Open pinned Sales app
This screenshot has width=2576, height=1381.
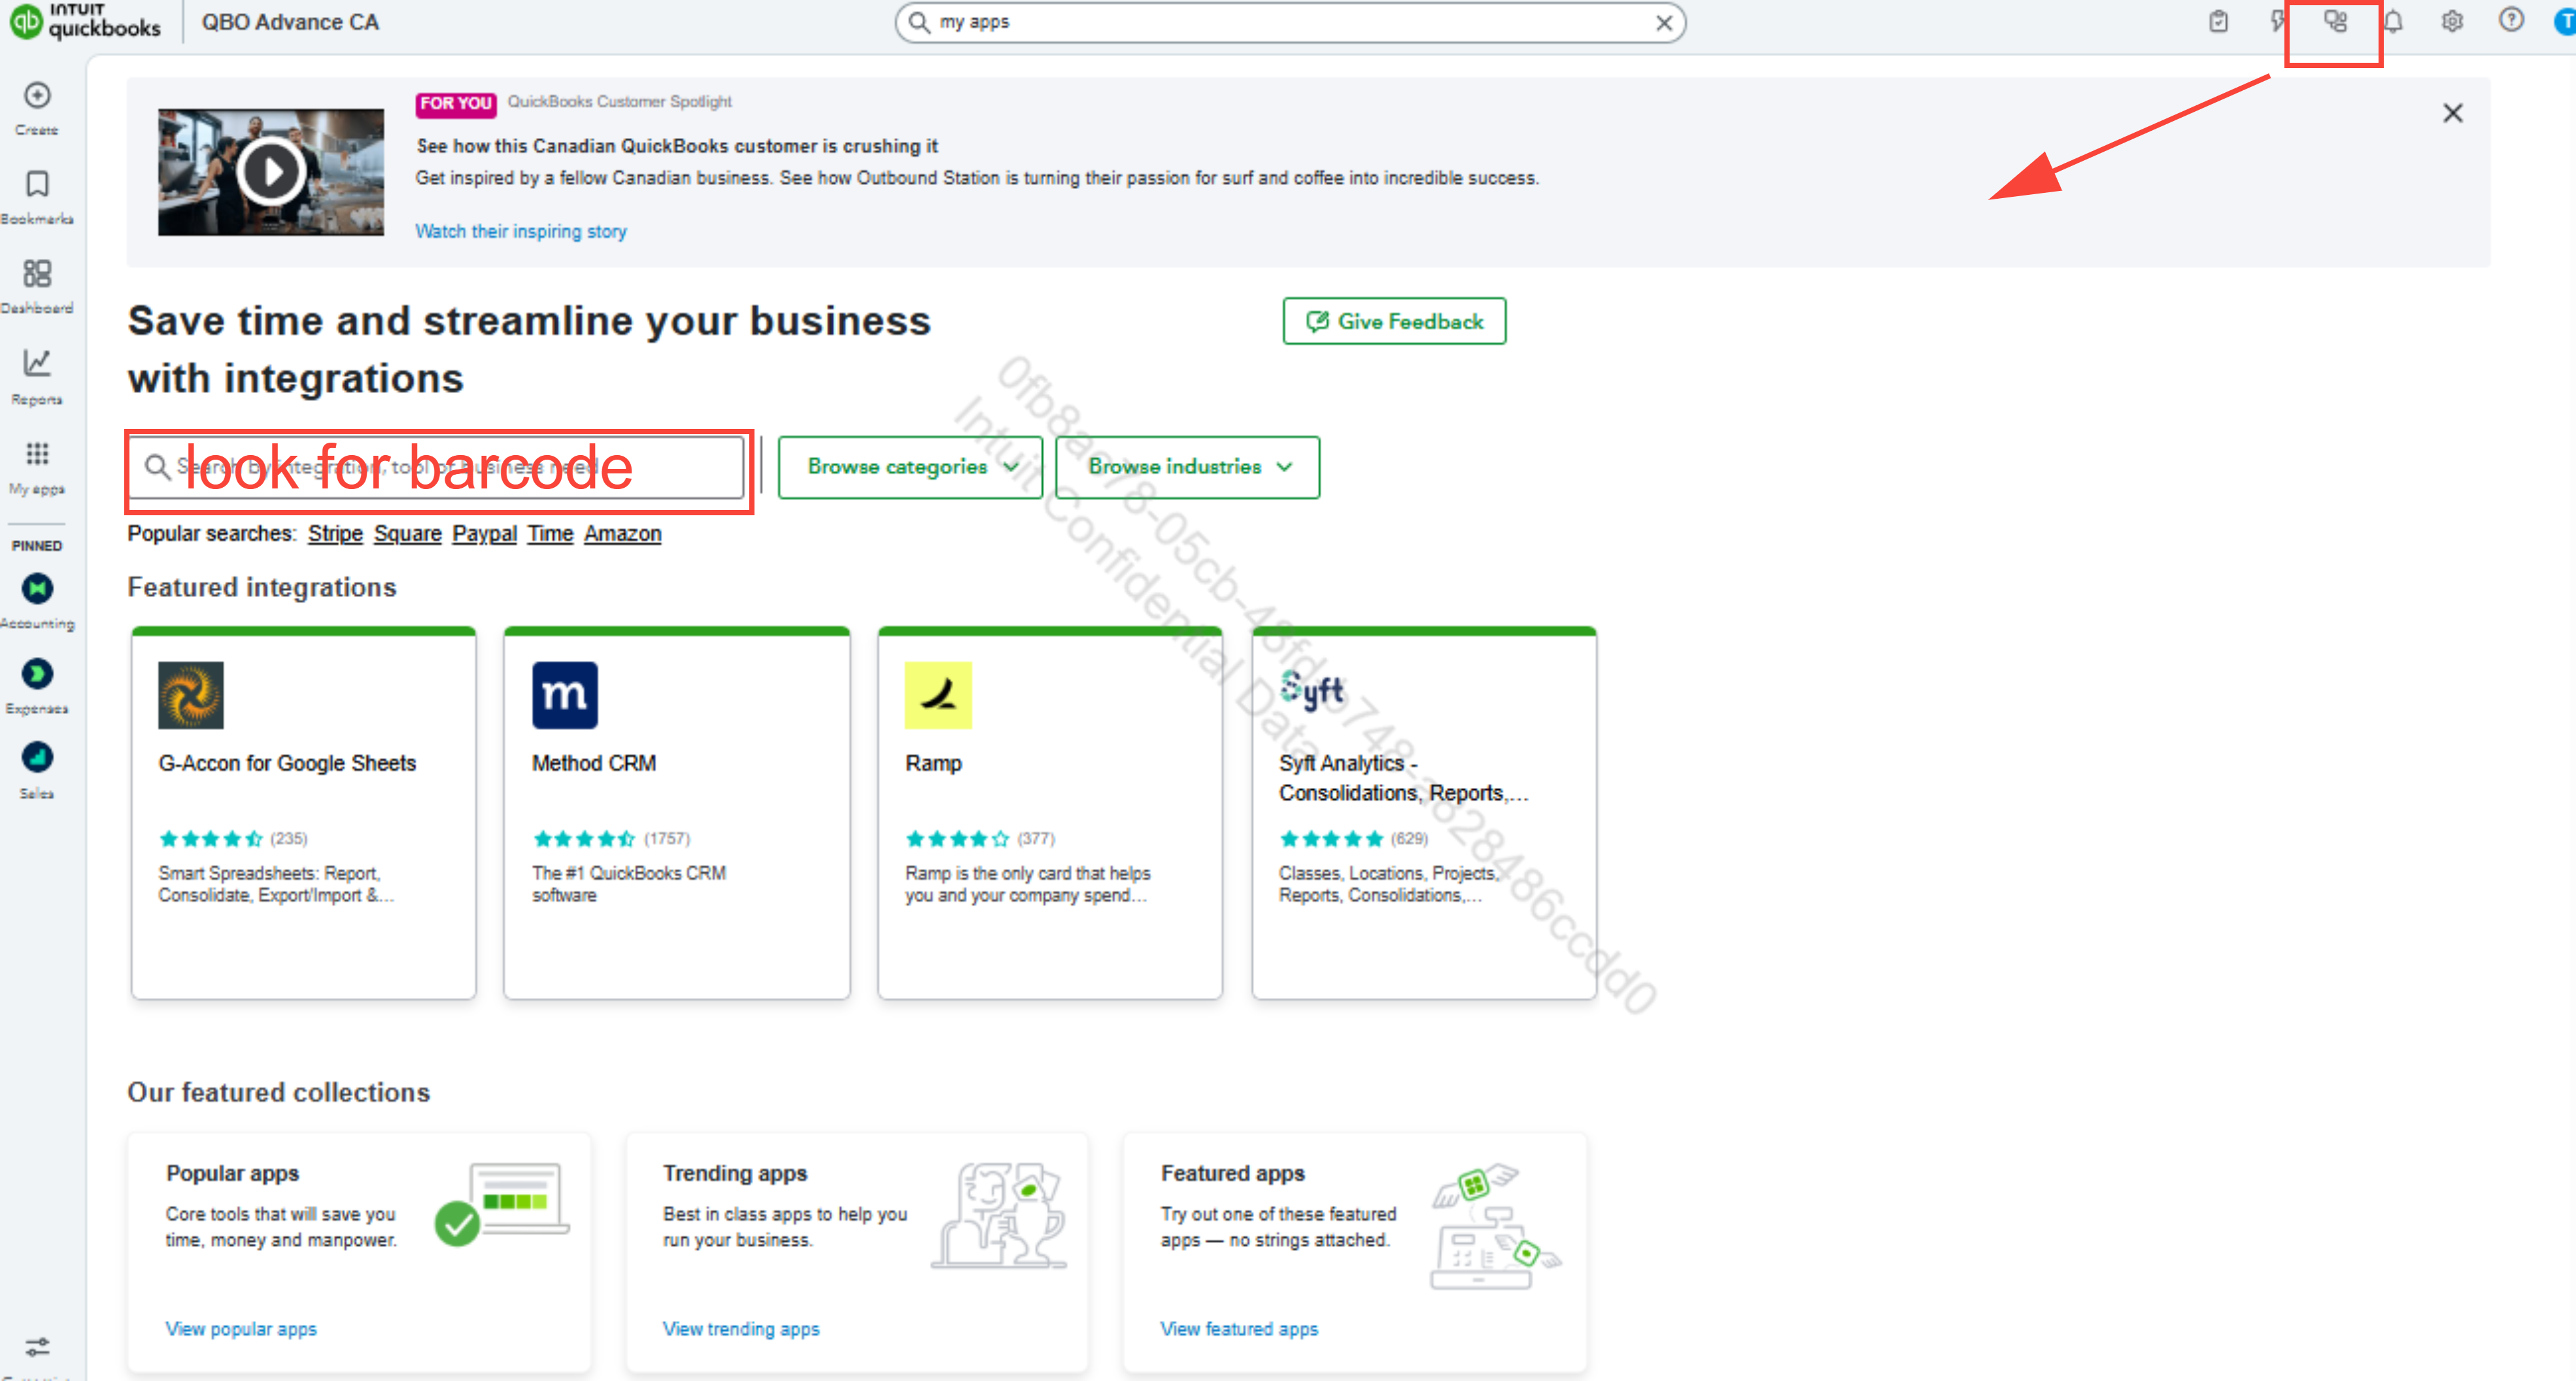[37, 770]
